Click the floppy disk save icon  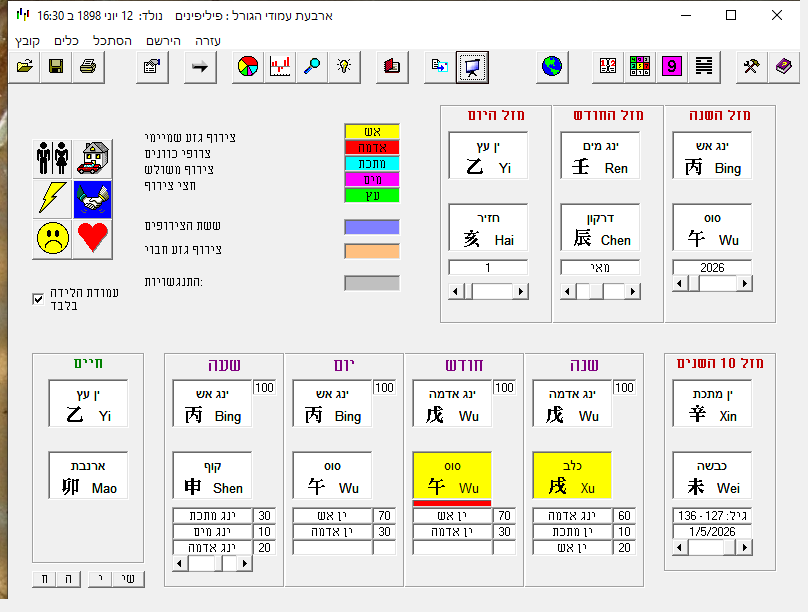[56, 67]
